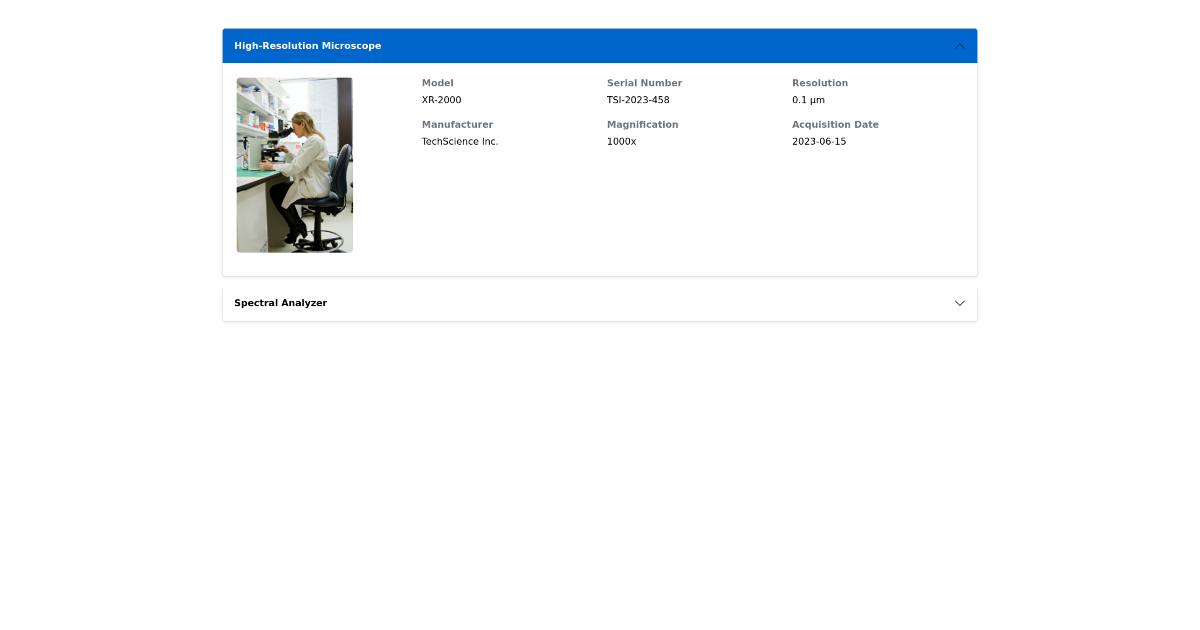
Task: Select the Magnification value 1000x
Action: click(x=621, y=141)
